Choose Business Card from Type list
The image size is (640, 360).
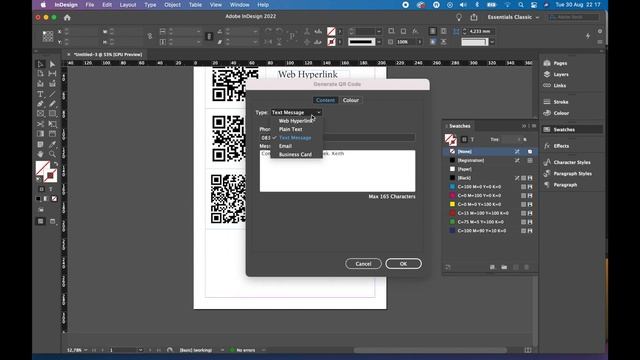pyautogui.click(x=295, y=155)
